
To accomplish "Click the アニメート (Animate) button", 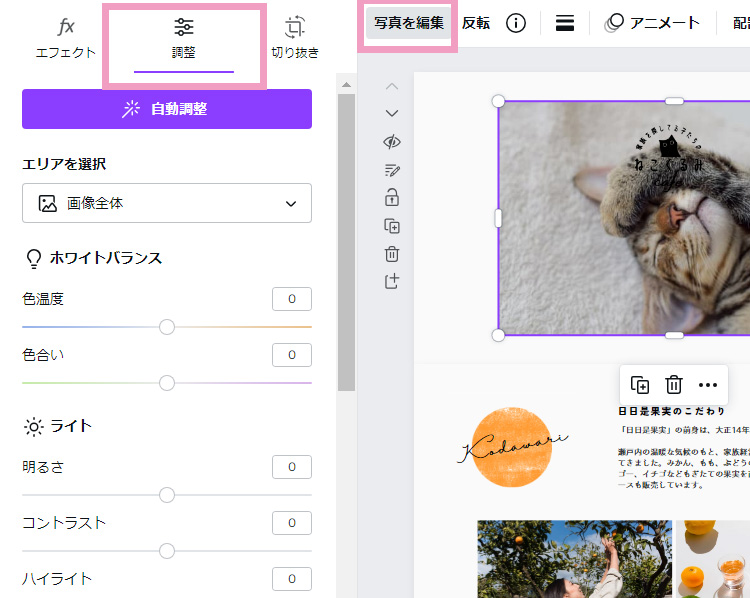I will pyautogui.click(x=652, y=23).
